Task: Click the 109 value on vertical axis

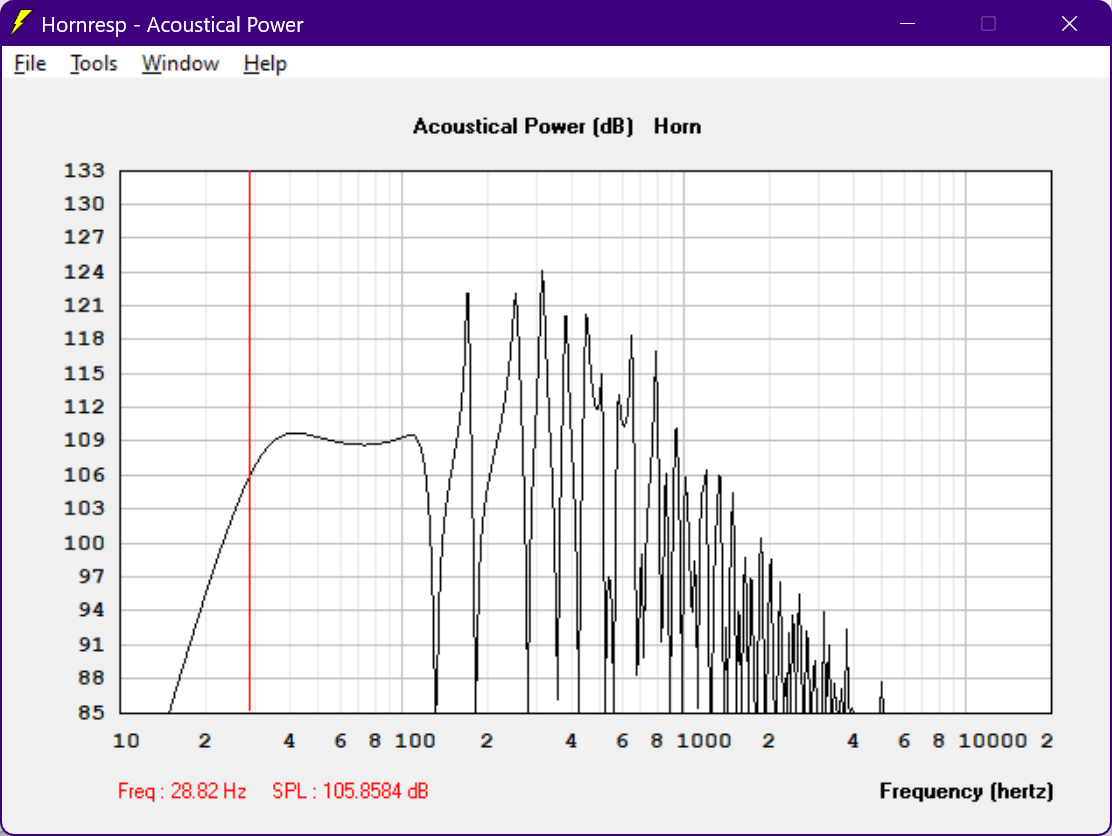Action: tap(84, 440)
